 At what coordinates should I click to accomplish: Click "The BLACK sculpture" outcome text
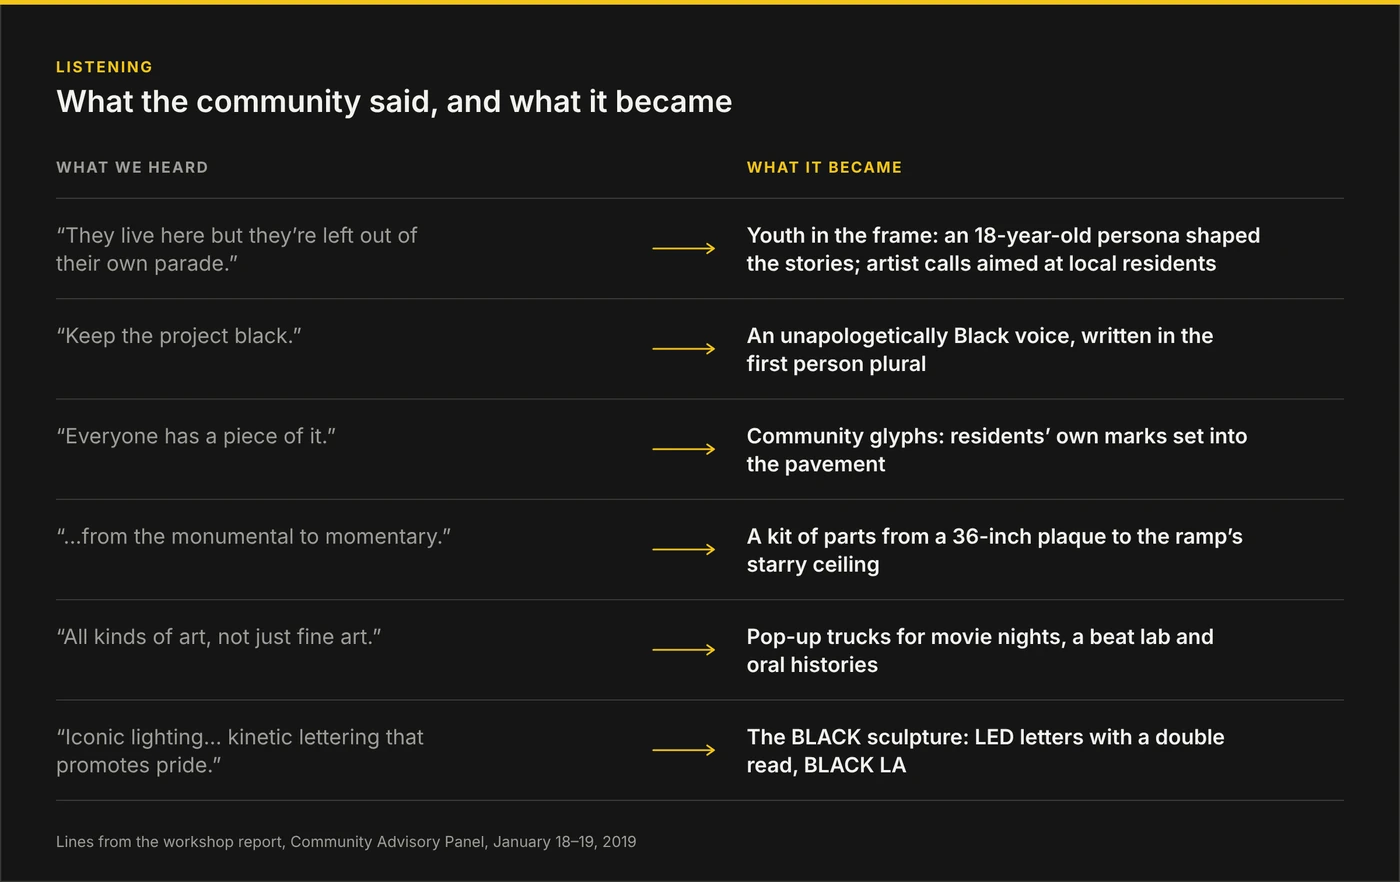click(986, 751)
